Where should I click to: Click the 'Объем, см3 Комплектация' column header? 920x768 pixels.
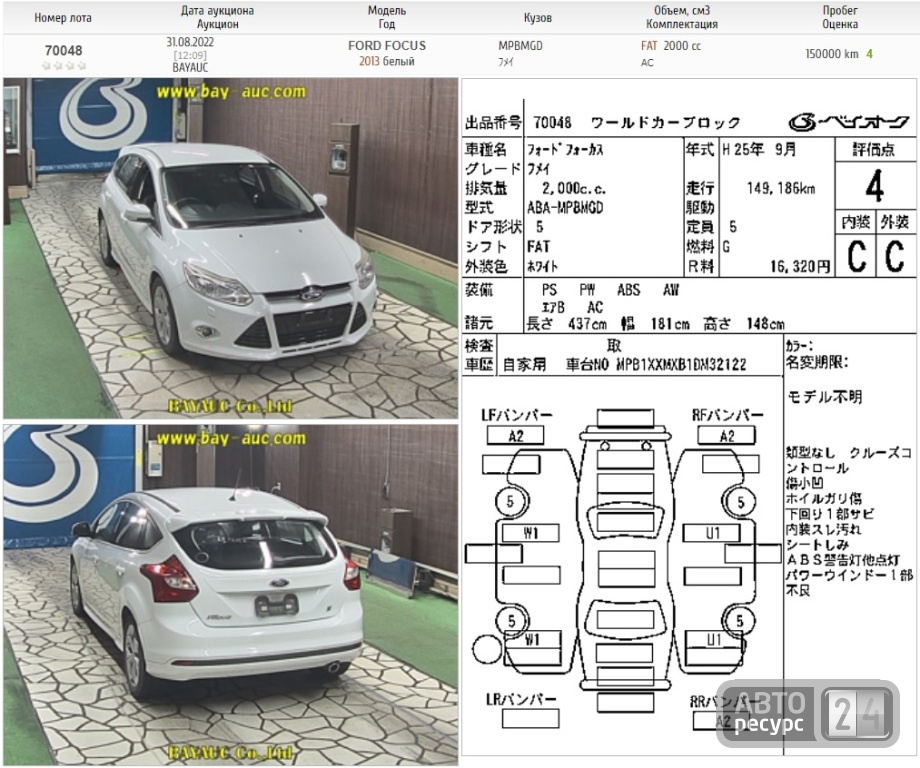coord(682,18)
